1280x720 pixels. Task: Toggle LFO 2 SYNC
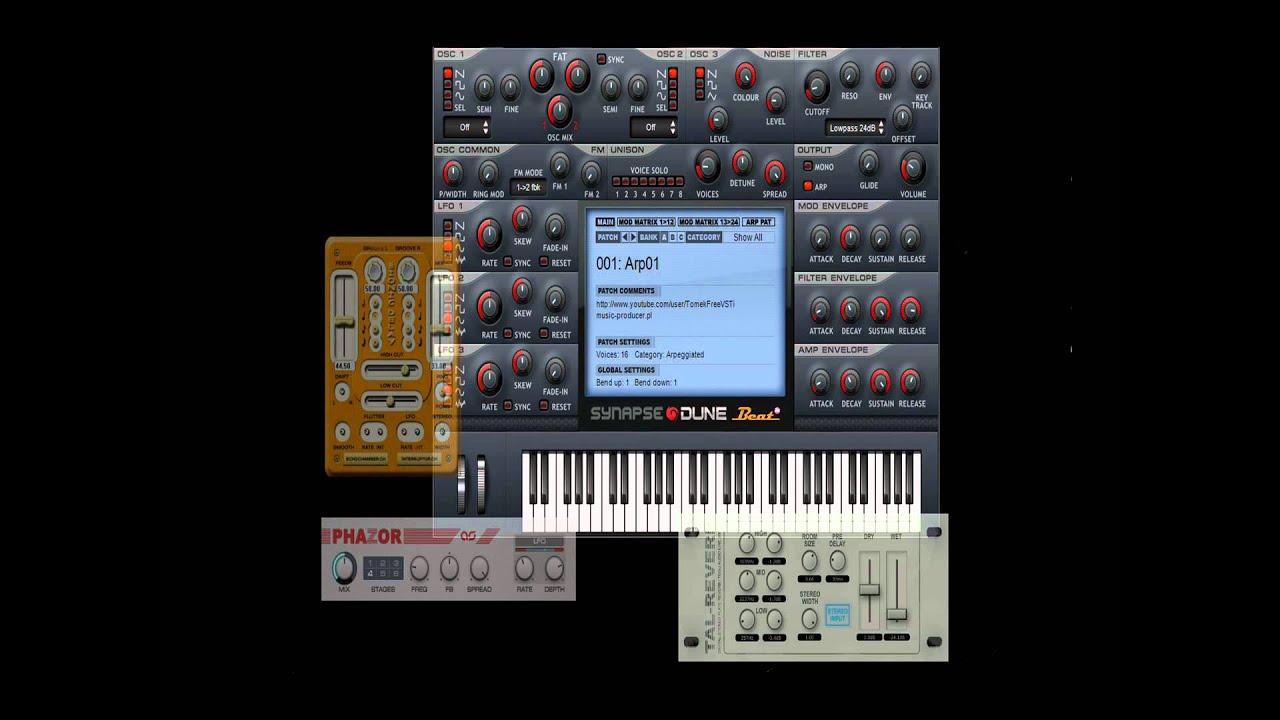tap(508, 334)
